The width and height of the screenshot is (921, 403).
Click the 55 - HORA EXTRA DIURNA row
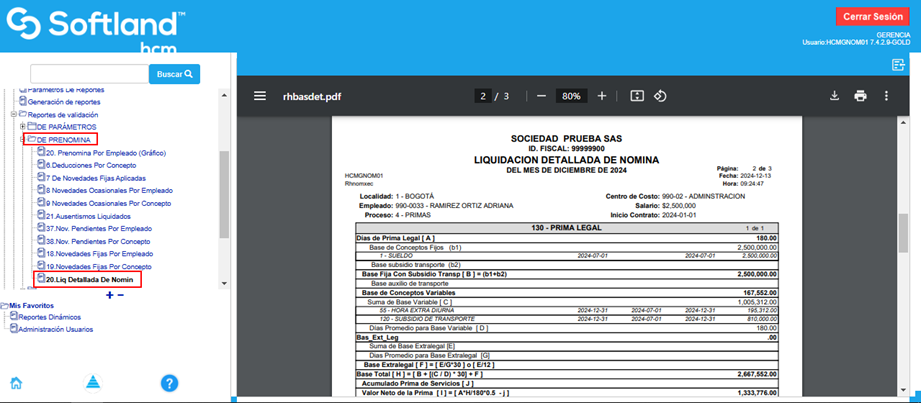566,310
